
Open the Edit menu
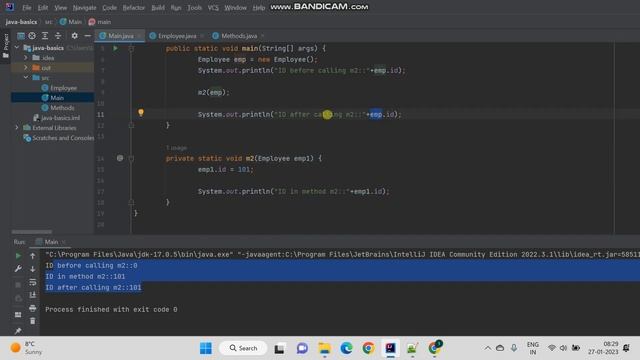tap(42, 8)
